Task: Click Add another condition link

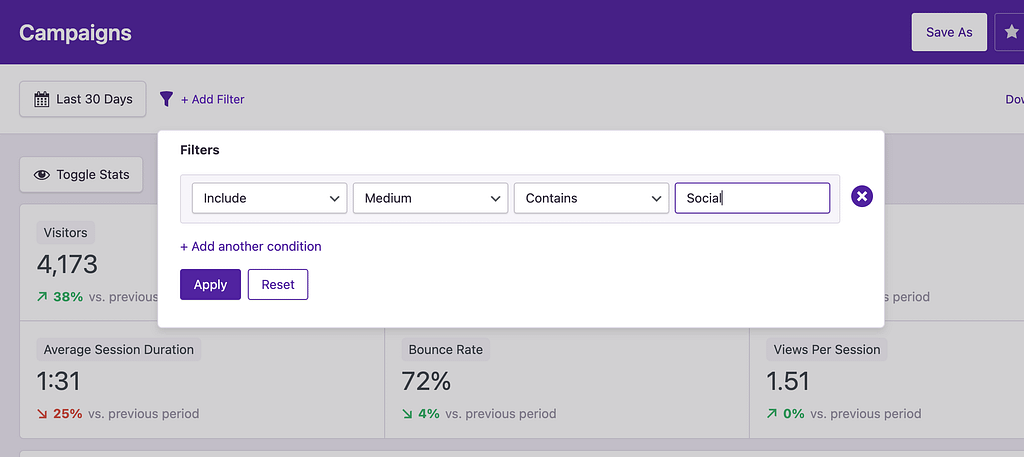Action: [251, 246]
